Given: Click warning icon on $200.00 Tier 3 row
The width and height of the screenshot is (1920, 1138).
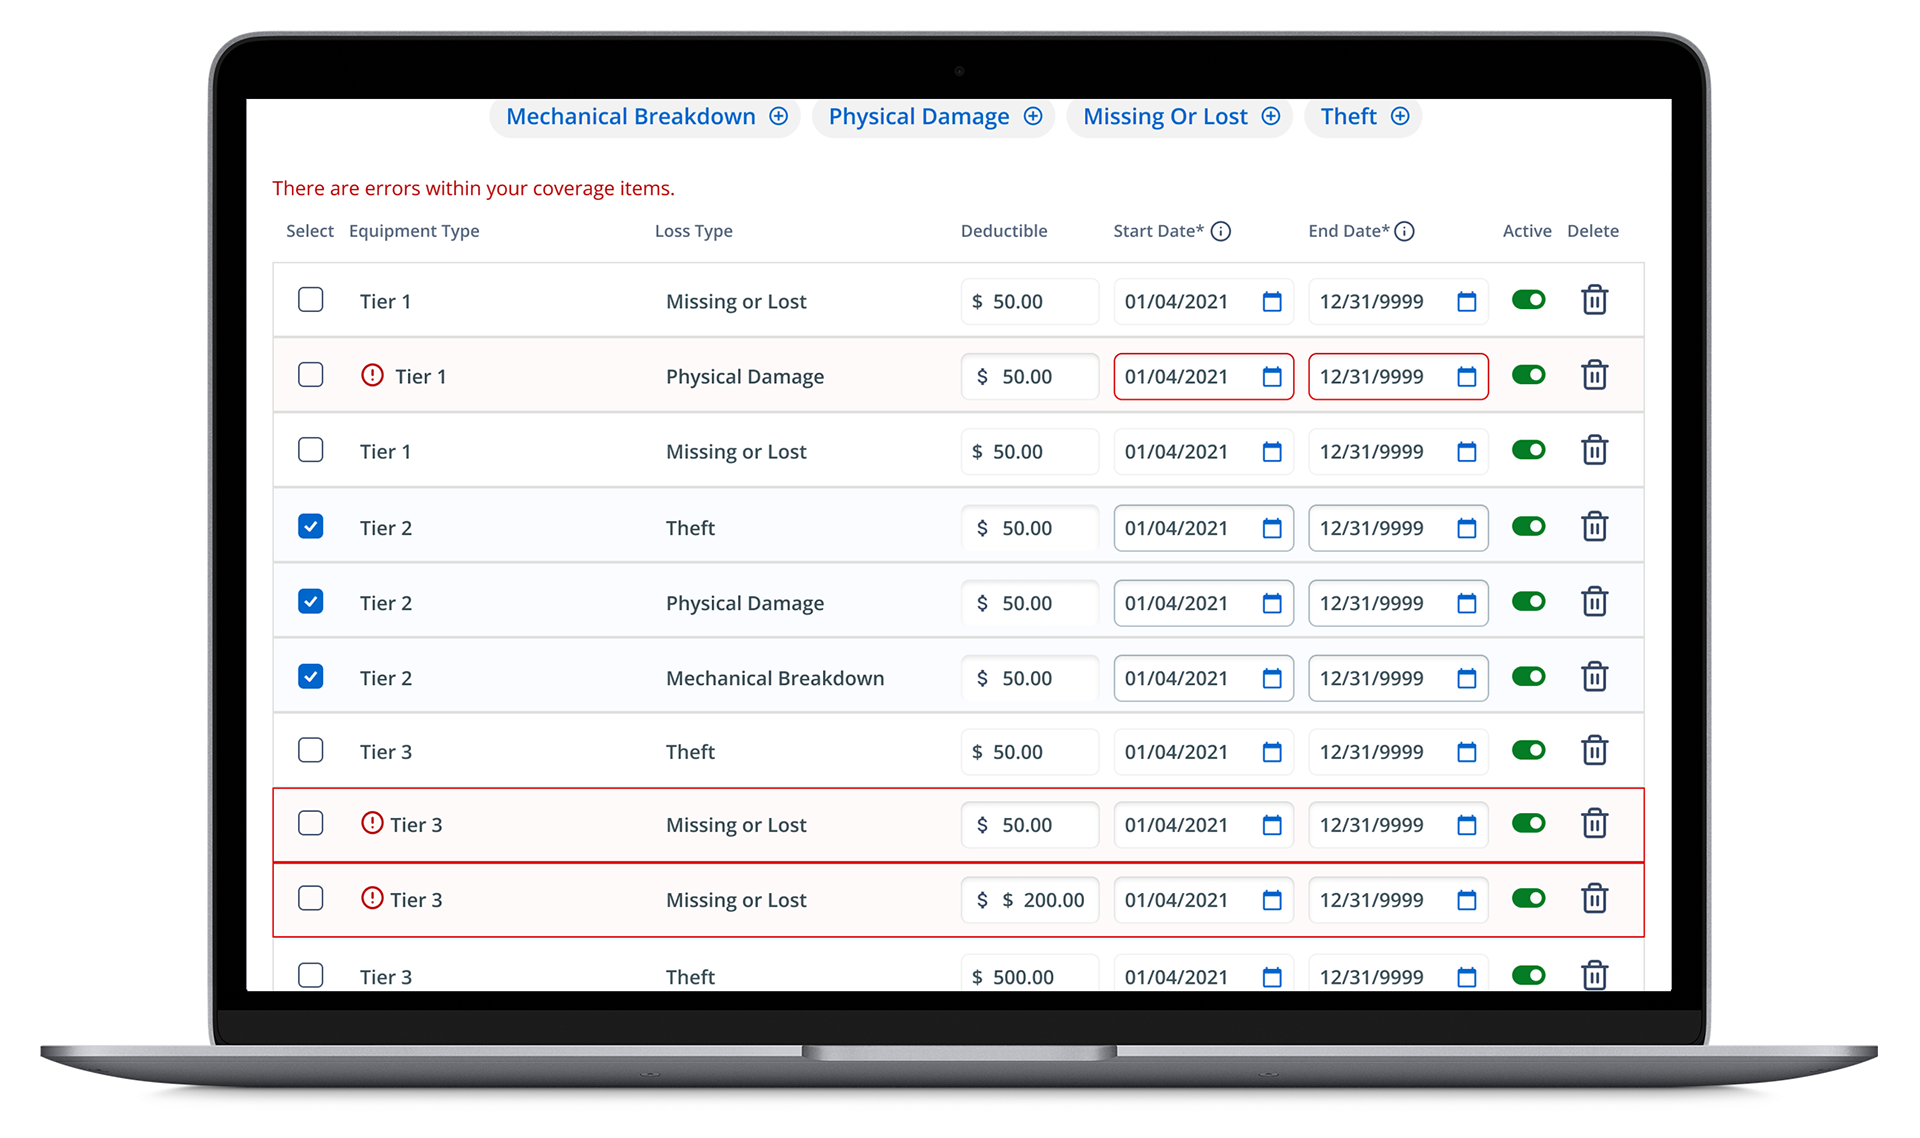Looking at the screenshot, I should tap(372, 898).
